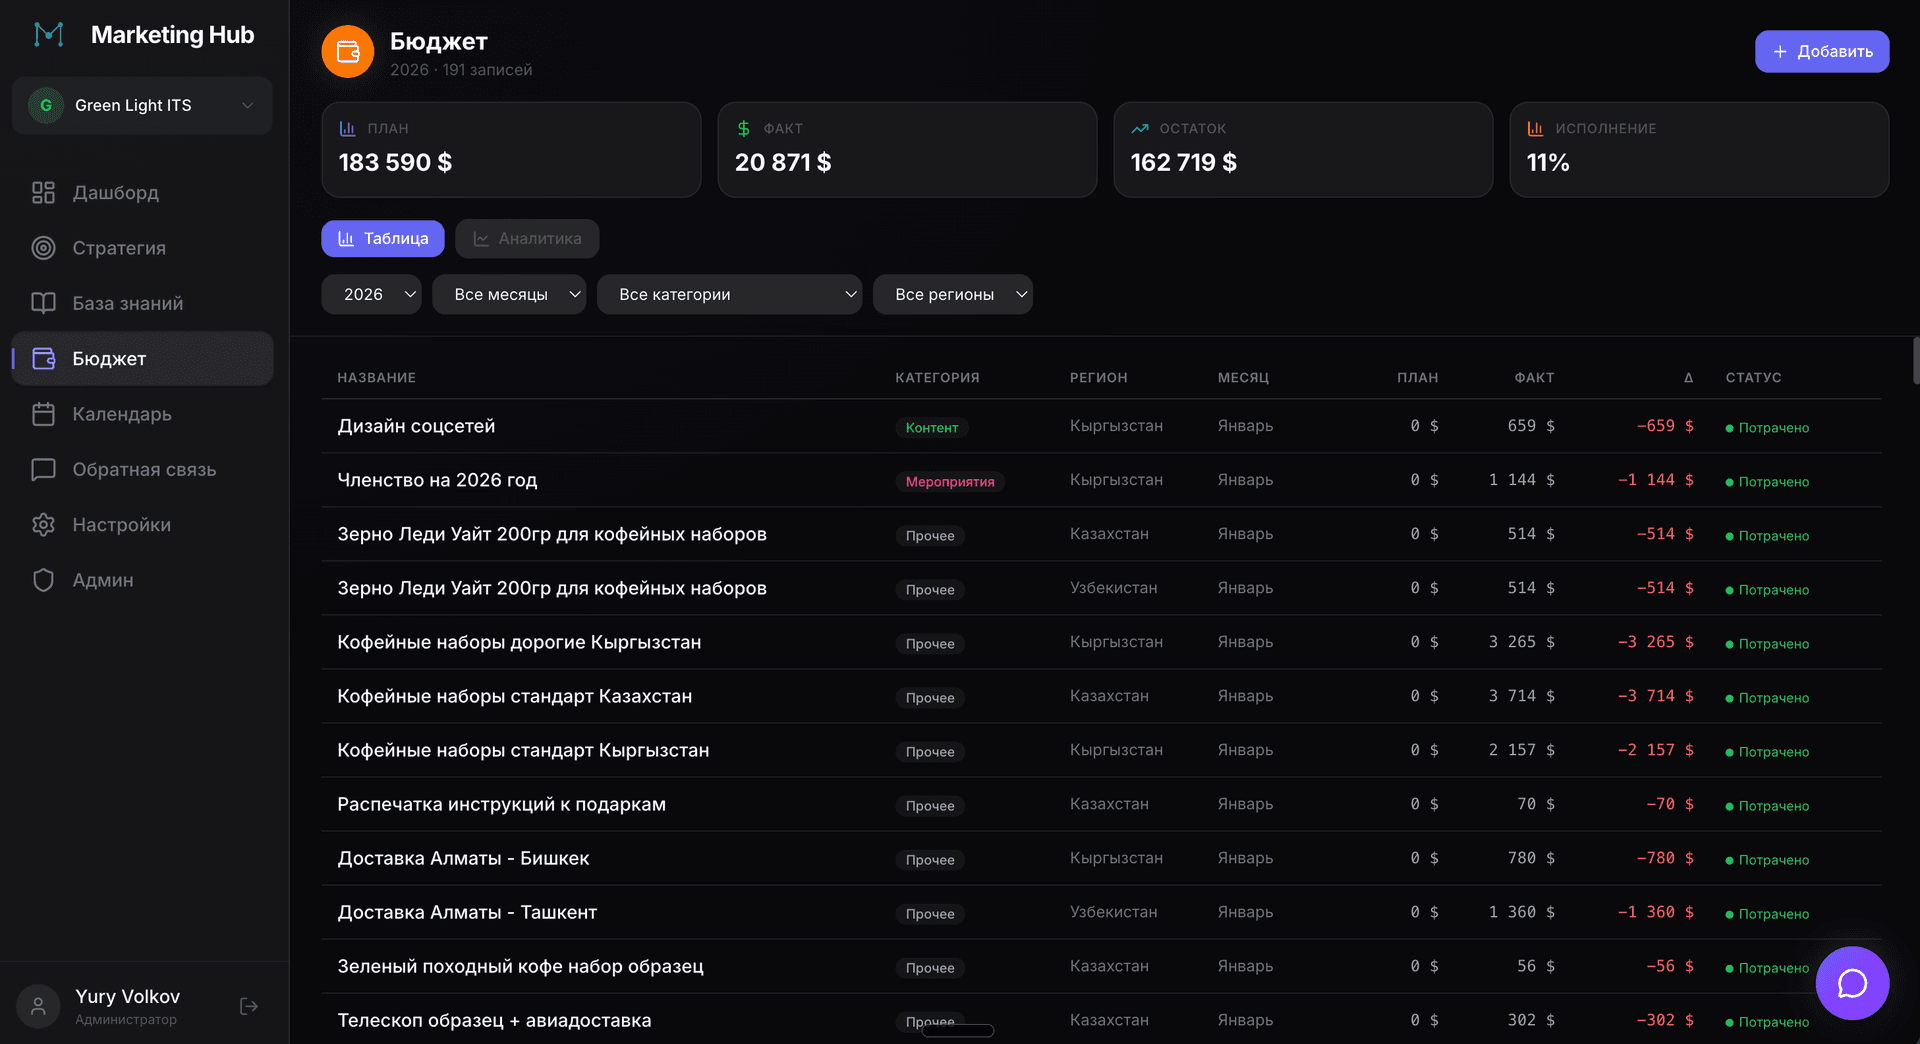Expand the Green Light ITS workspace selector
The width and height of the screenshot is (1920, 1044).
142,106
